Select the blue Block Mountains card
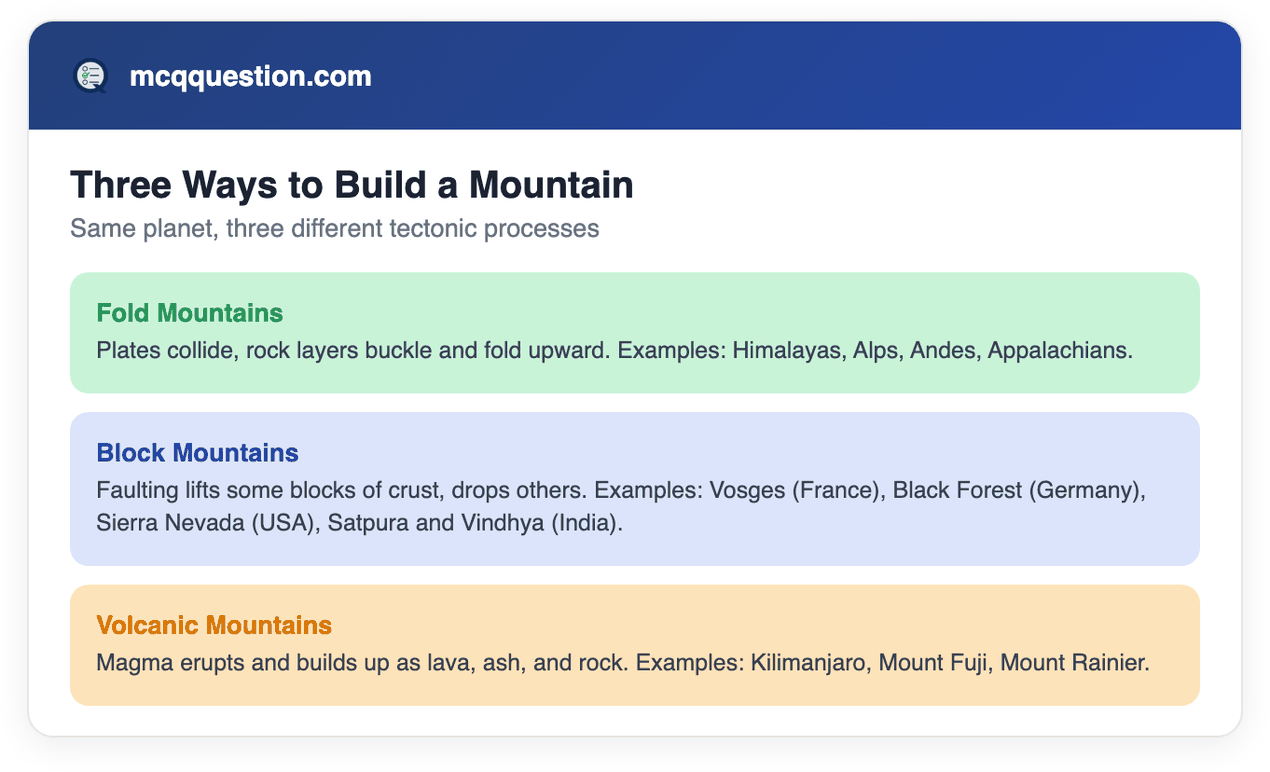 pos(635,489)
